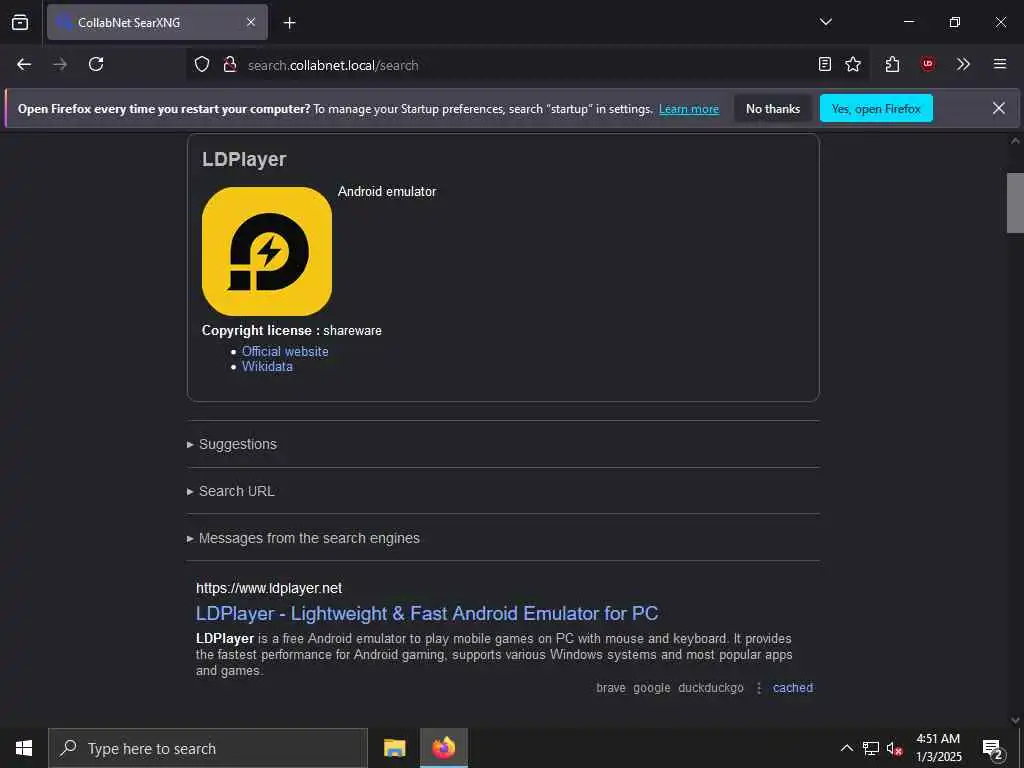
Task: Open the notification center icon
Action: coord(993,749)
